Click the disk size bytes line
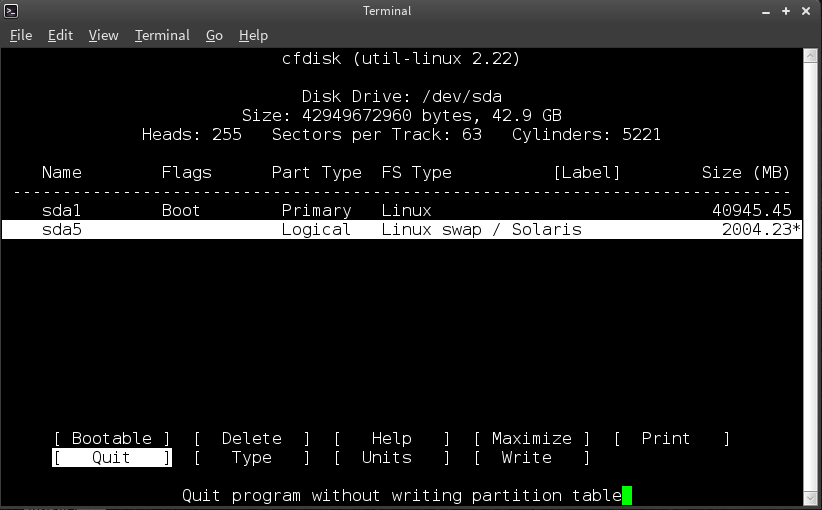This screenshot has height=510, width=822. point(402,115)
